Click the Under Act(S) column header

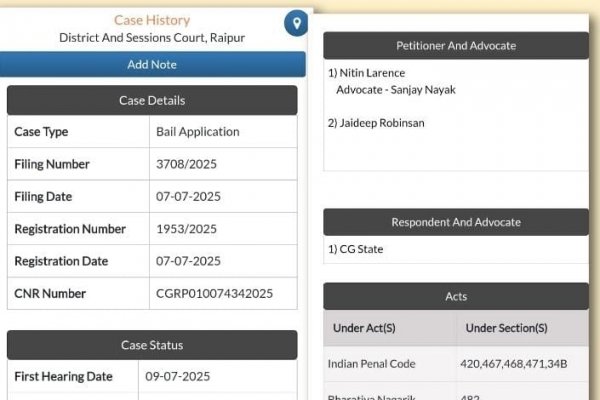pos(364,328)
